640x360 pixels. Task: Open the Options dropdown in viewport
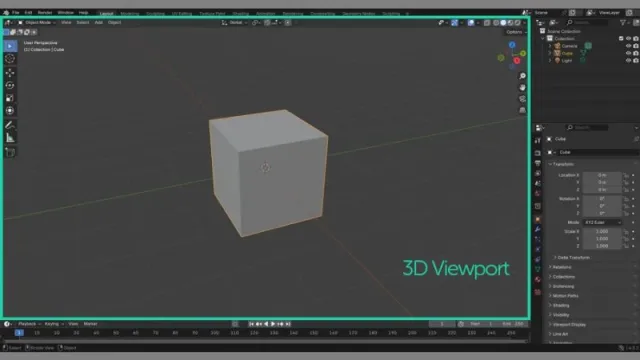(x=516, y=32)
